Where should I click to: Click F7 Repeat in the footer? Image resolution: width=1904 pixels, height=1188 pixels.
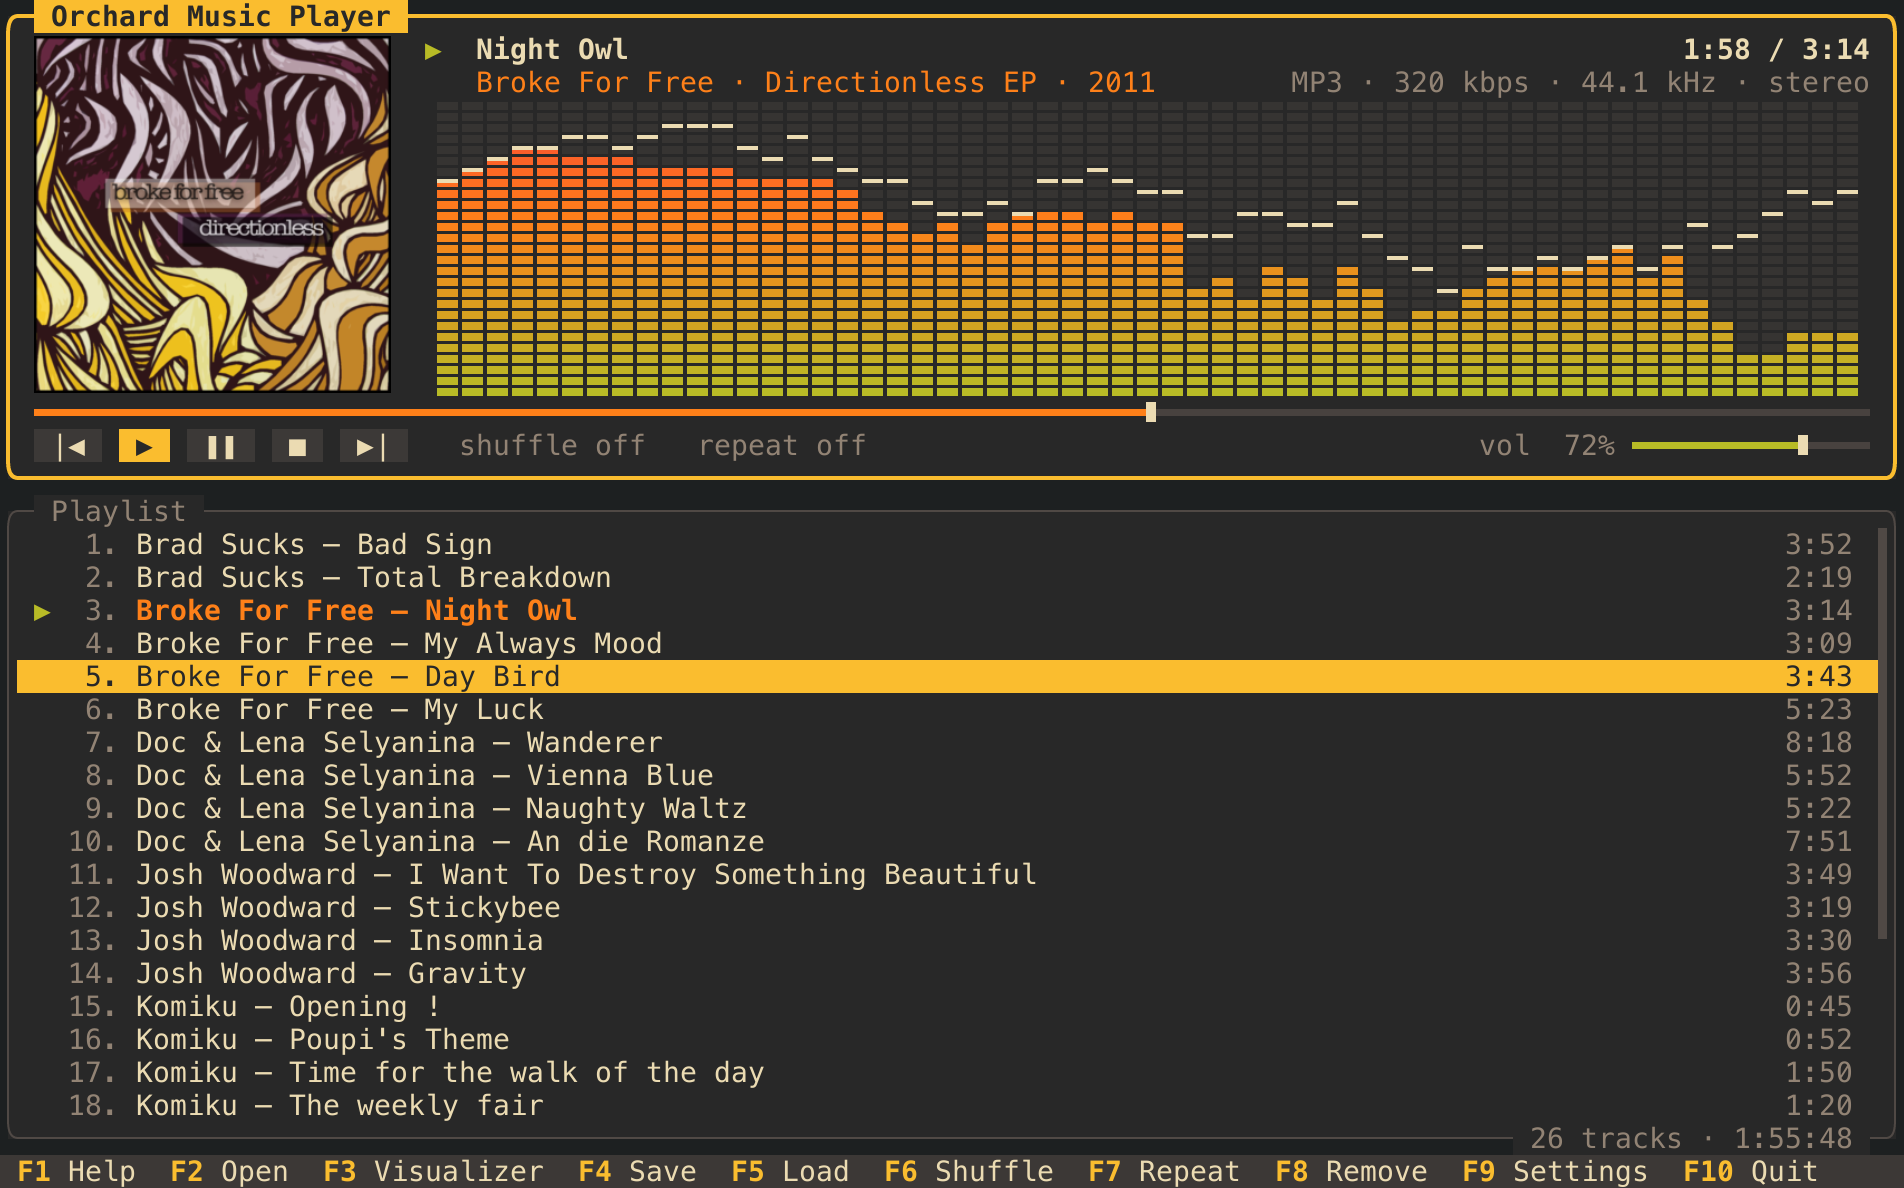click(1164, 1172)
